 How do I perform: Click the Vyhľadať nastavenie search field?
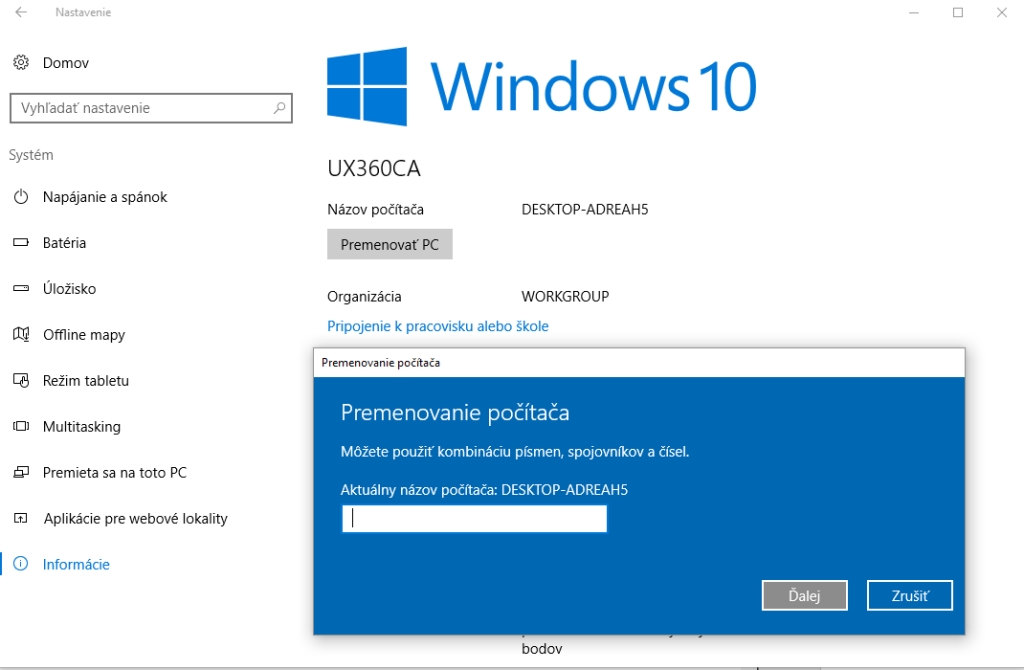point(140,108)
